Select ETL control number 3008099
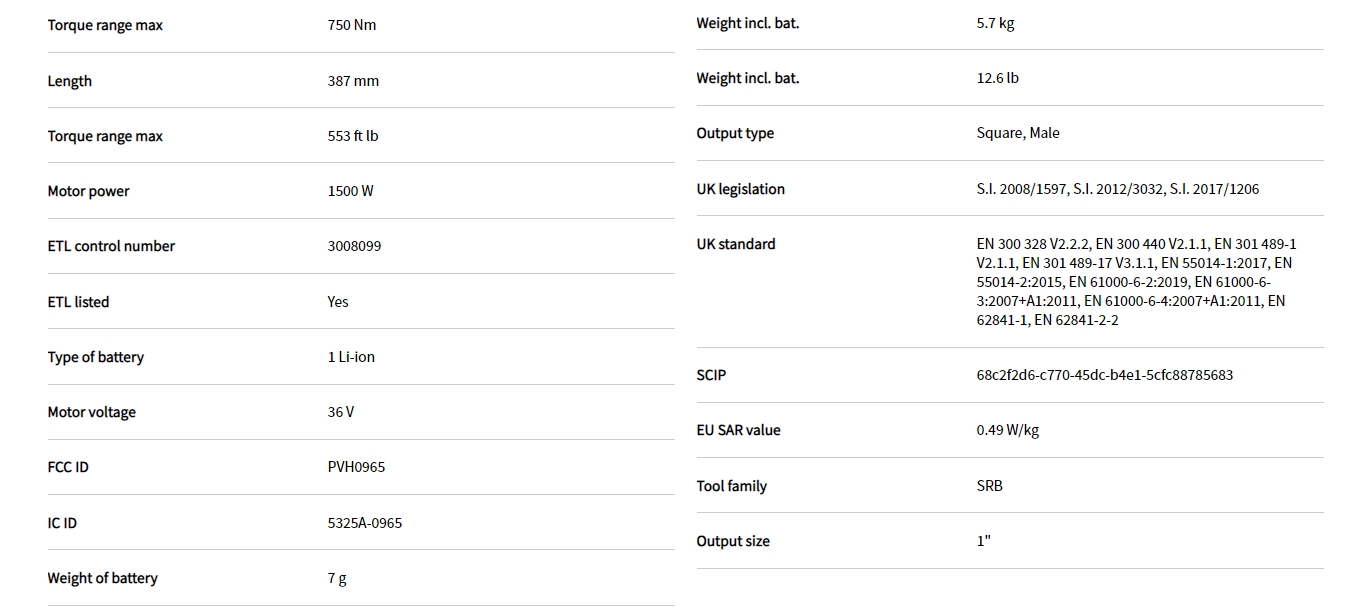 (354, 246)
